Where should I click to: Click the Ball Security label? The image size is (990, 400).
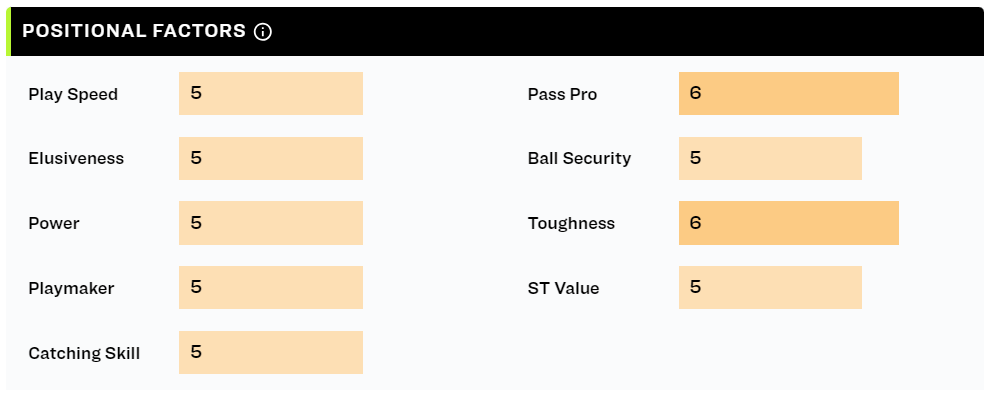(x=580, y=158)
